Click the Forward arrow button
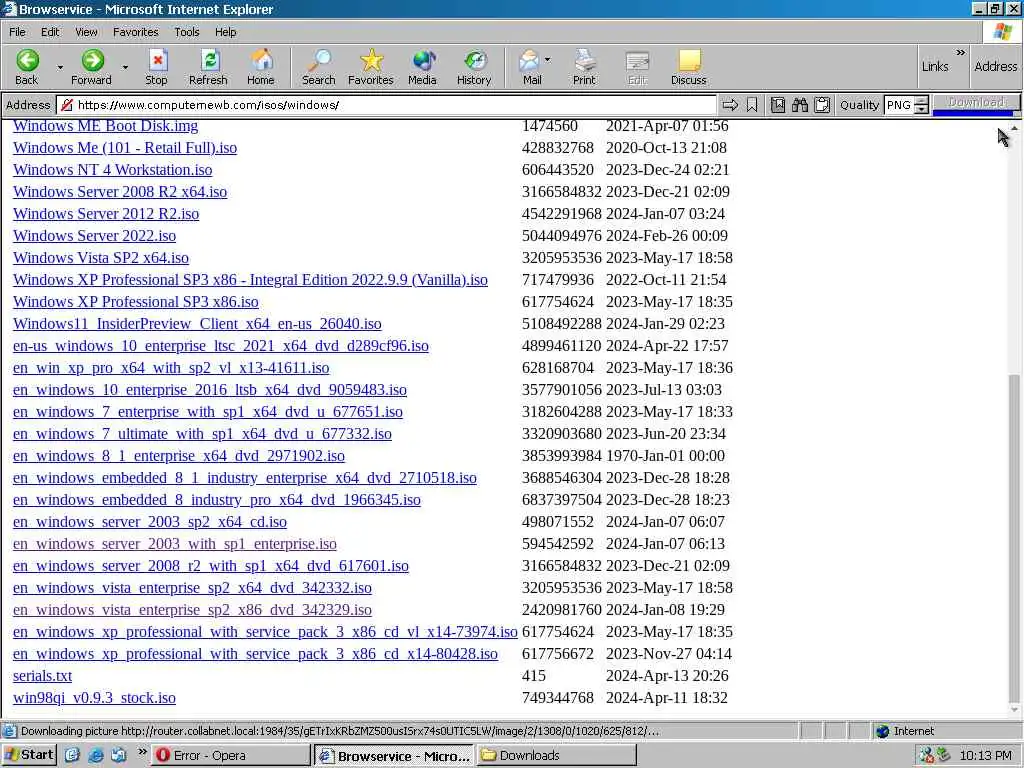Screen dimensions: 1024x768 [x=91, y=67]
